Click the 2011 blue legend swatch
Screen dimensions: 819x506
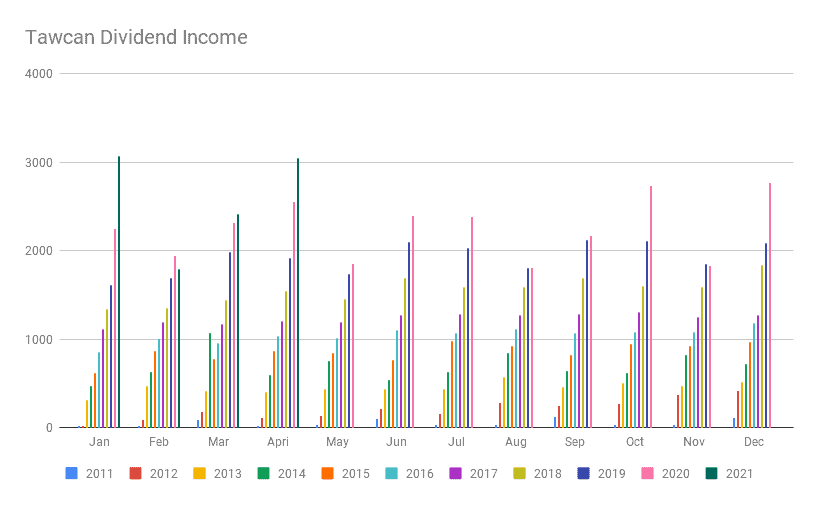click(71, 473)
